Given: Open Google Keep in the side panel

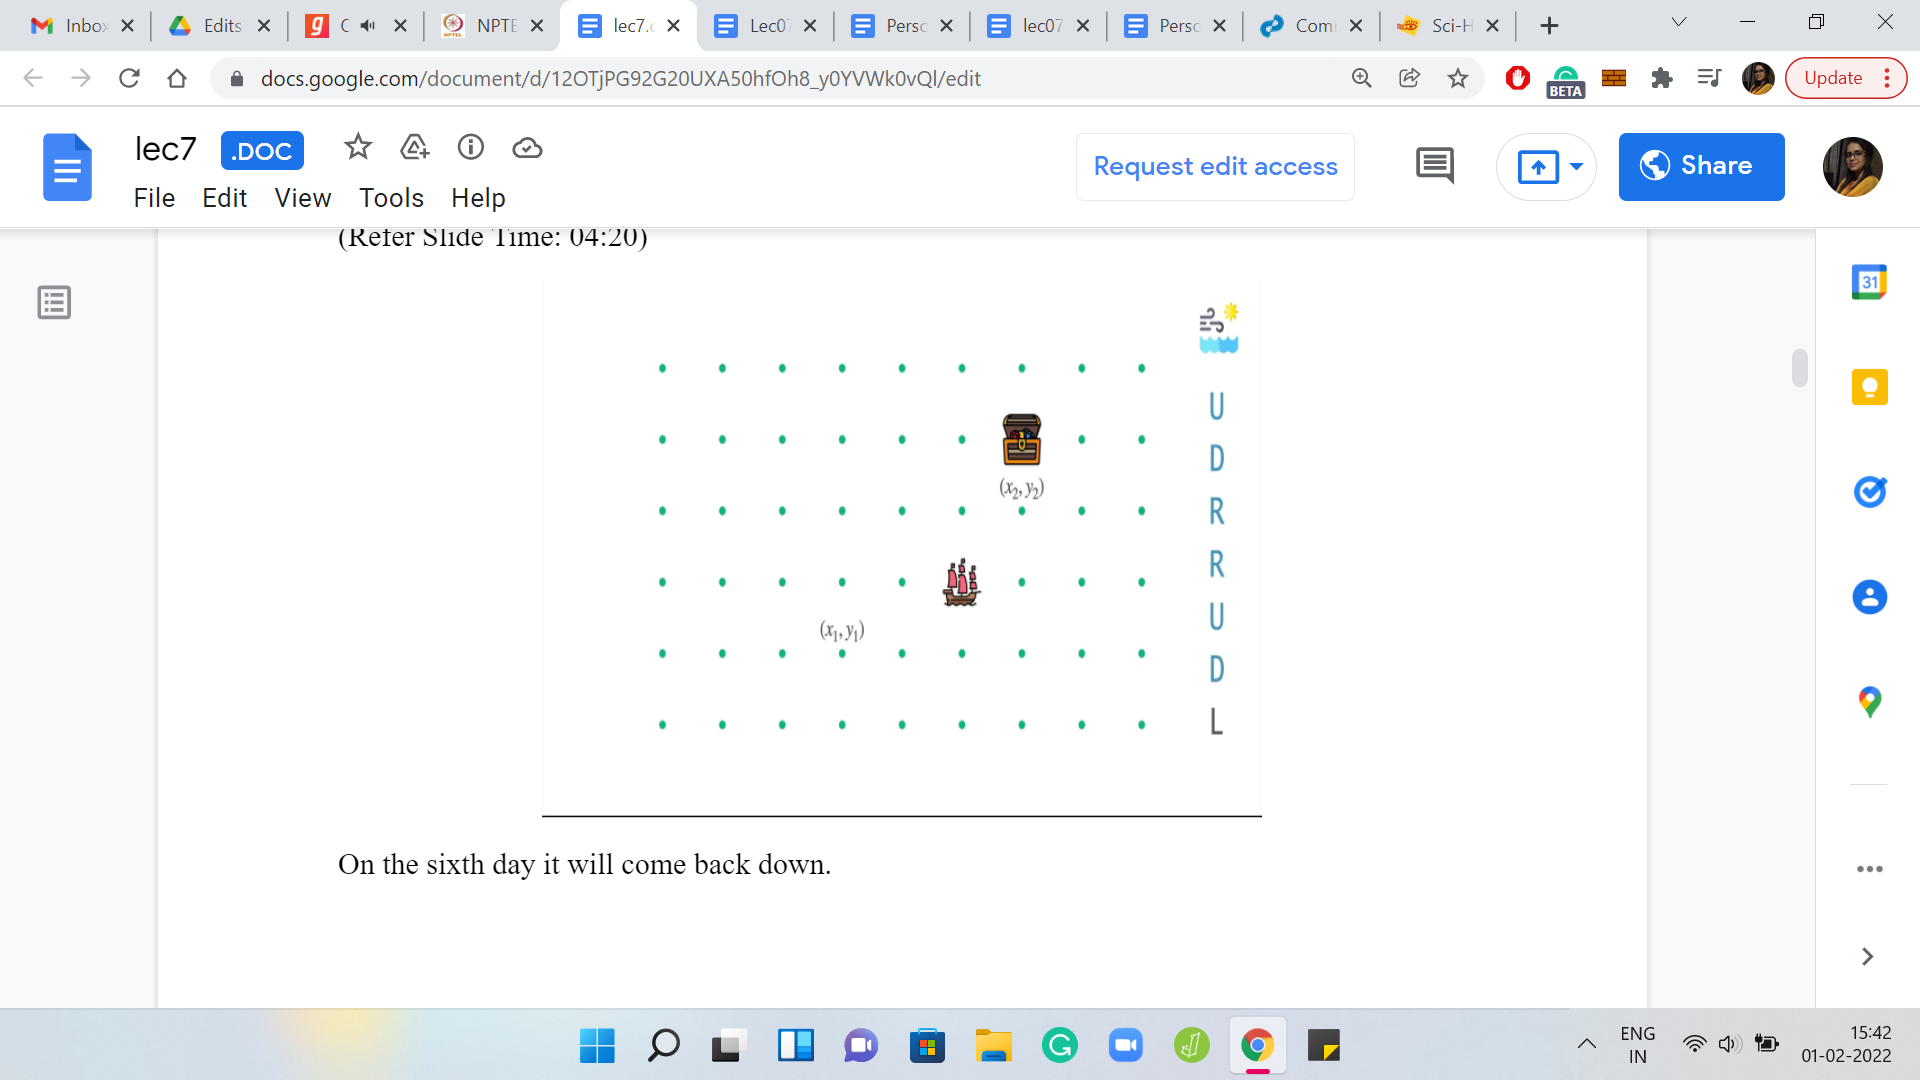Looking at the screenshot, I should click(x=1868, y=387).
